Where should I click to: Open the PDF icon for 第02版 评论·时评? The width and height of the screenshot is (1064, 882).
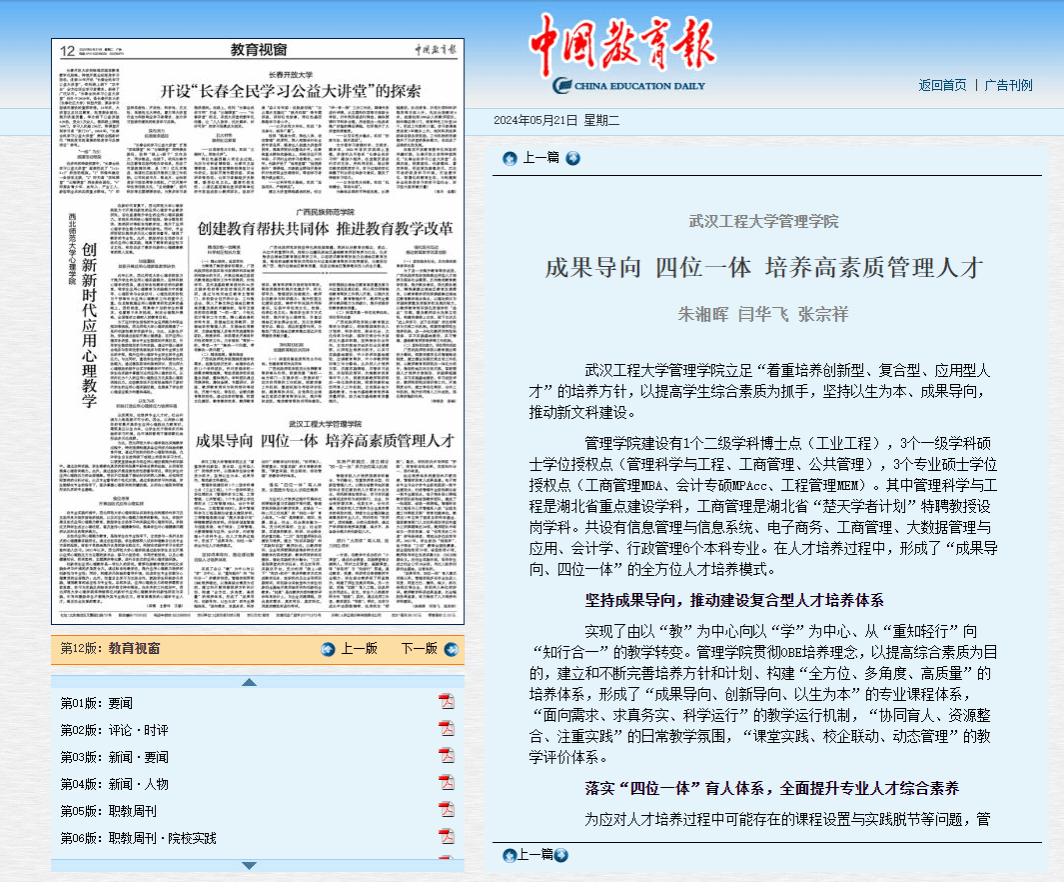pyautogui.click(x=446, y=729)
